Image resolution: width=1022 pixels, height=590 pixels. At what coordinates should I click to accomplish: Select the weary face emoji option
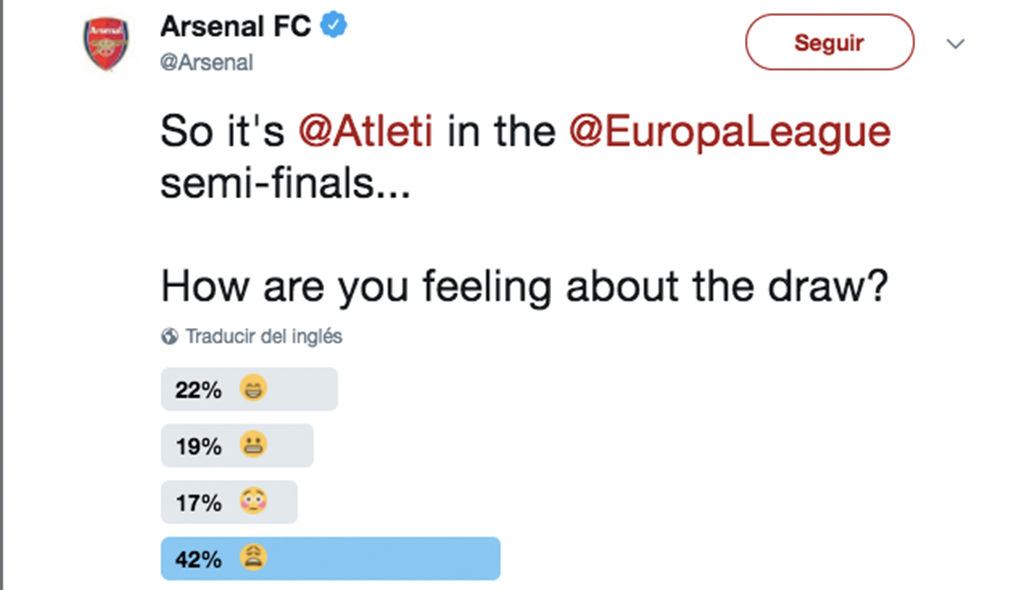[x=254, y=559]
